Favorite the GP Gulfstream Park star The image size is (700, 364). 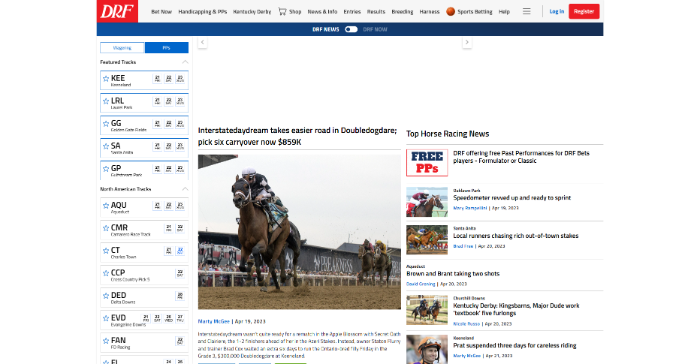click(x=106, y=169)
